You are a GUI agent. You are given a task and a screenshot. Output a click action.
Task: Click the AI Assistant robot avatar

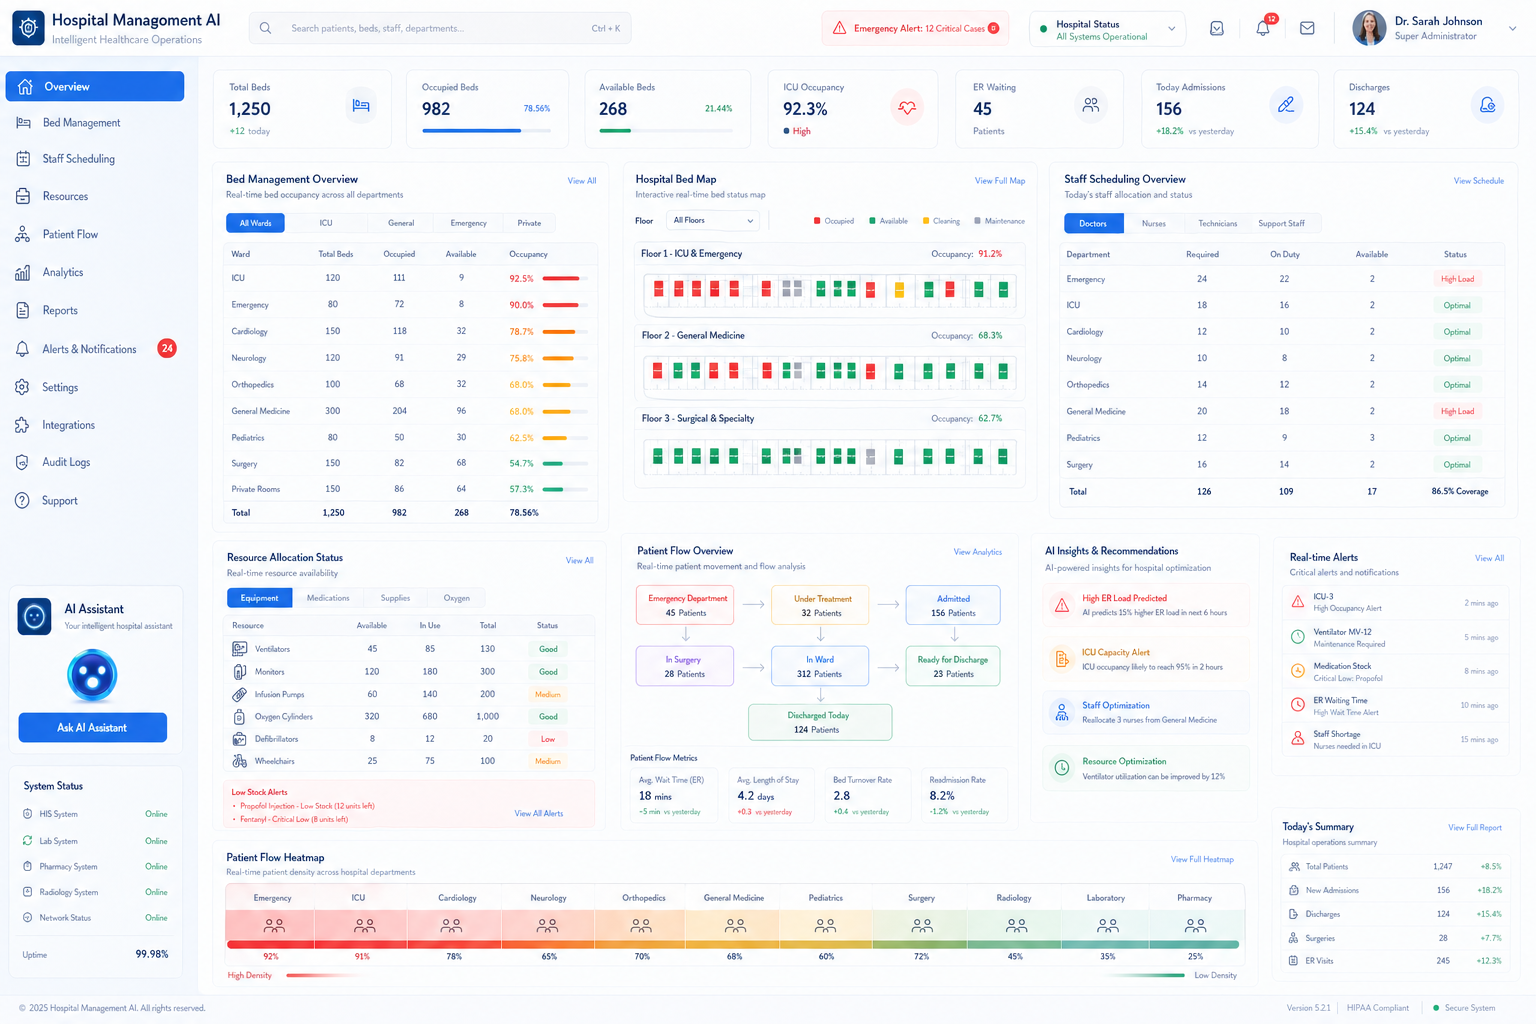pyautogui.click(x=92, y=676)
